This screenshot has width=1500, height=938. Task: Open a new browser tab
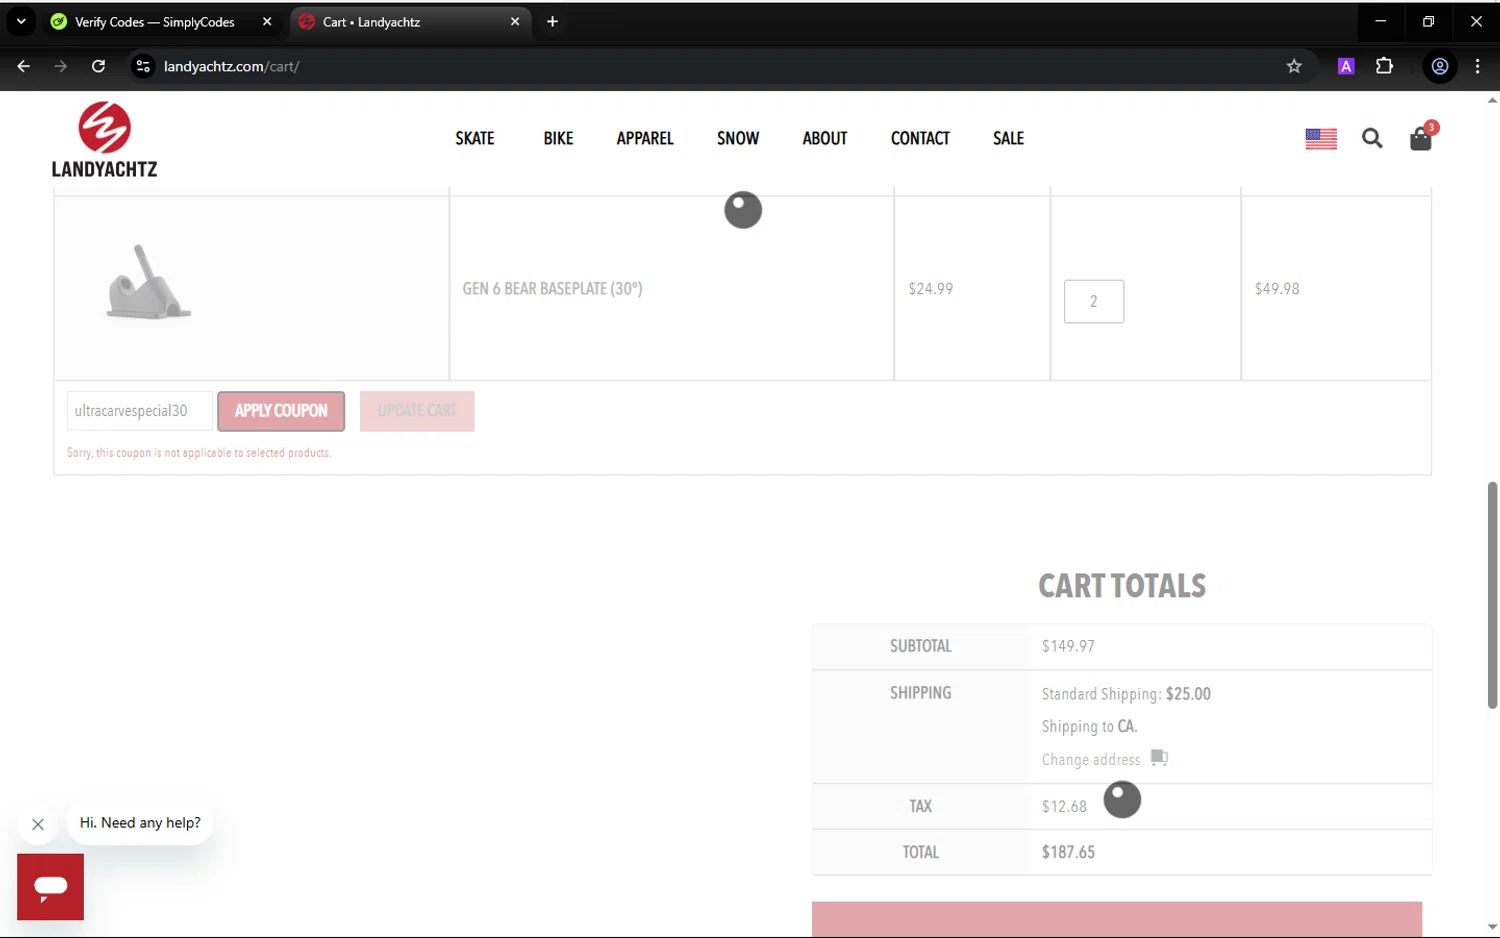[x=552, y=21]
